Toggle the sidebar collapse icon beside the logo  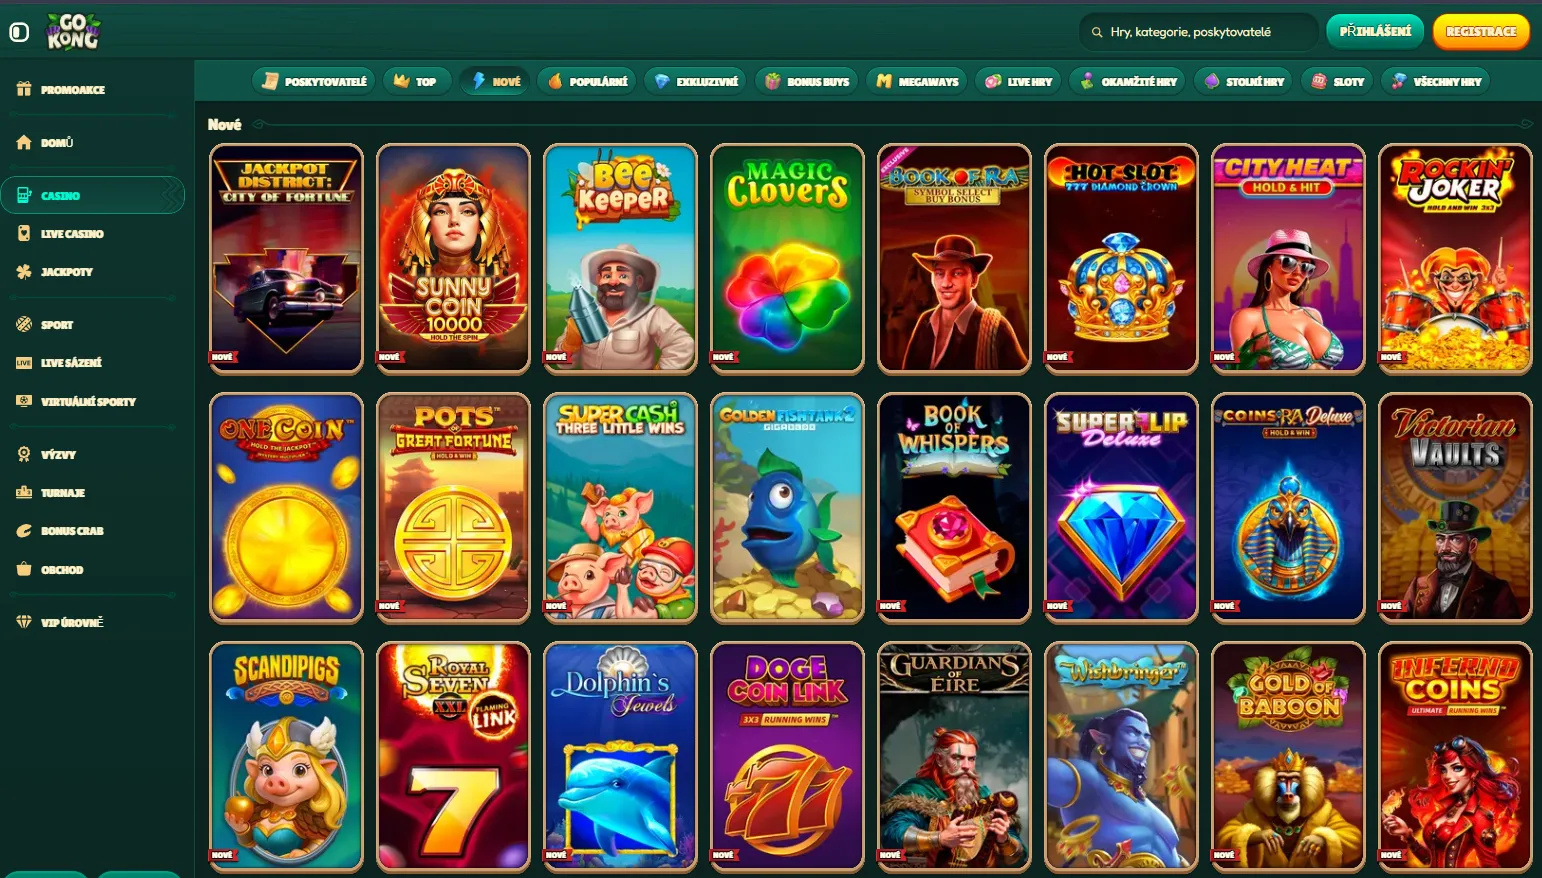point(19,32)
